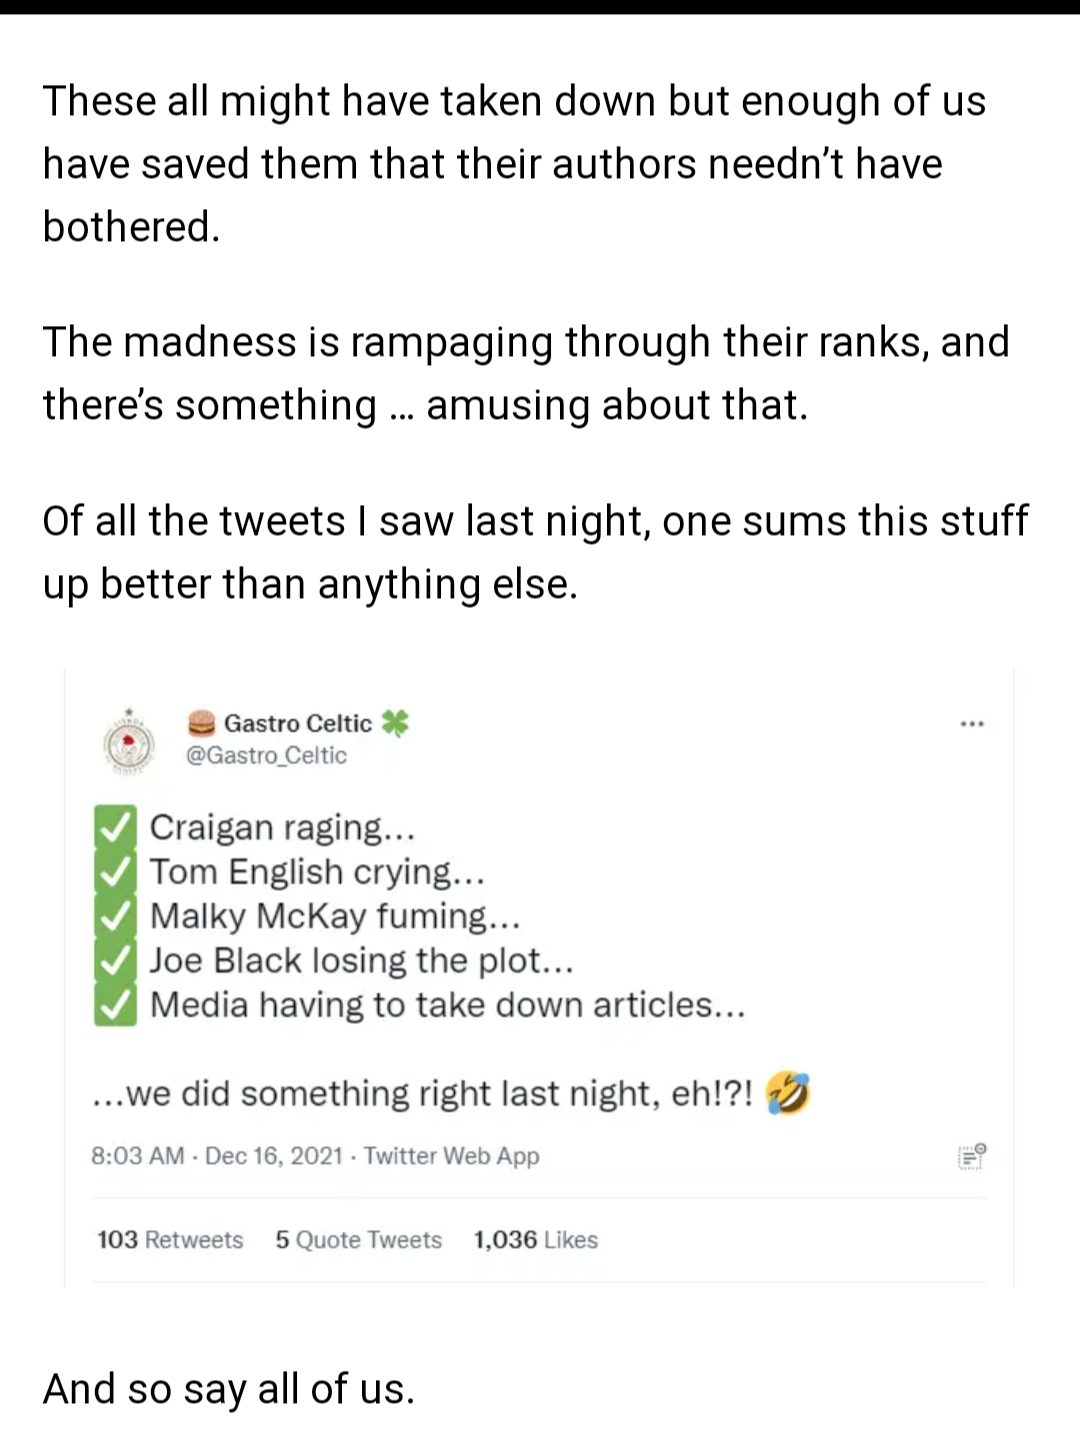View the 103 Retweets list
The image size is (1080, 1454).
[x=170, y=1240]
